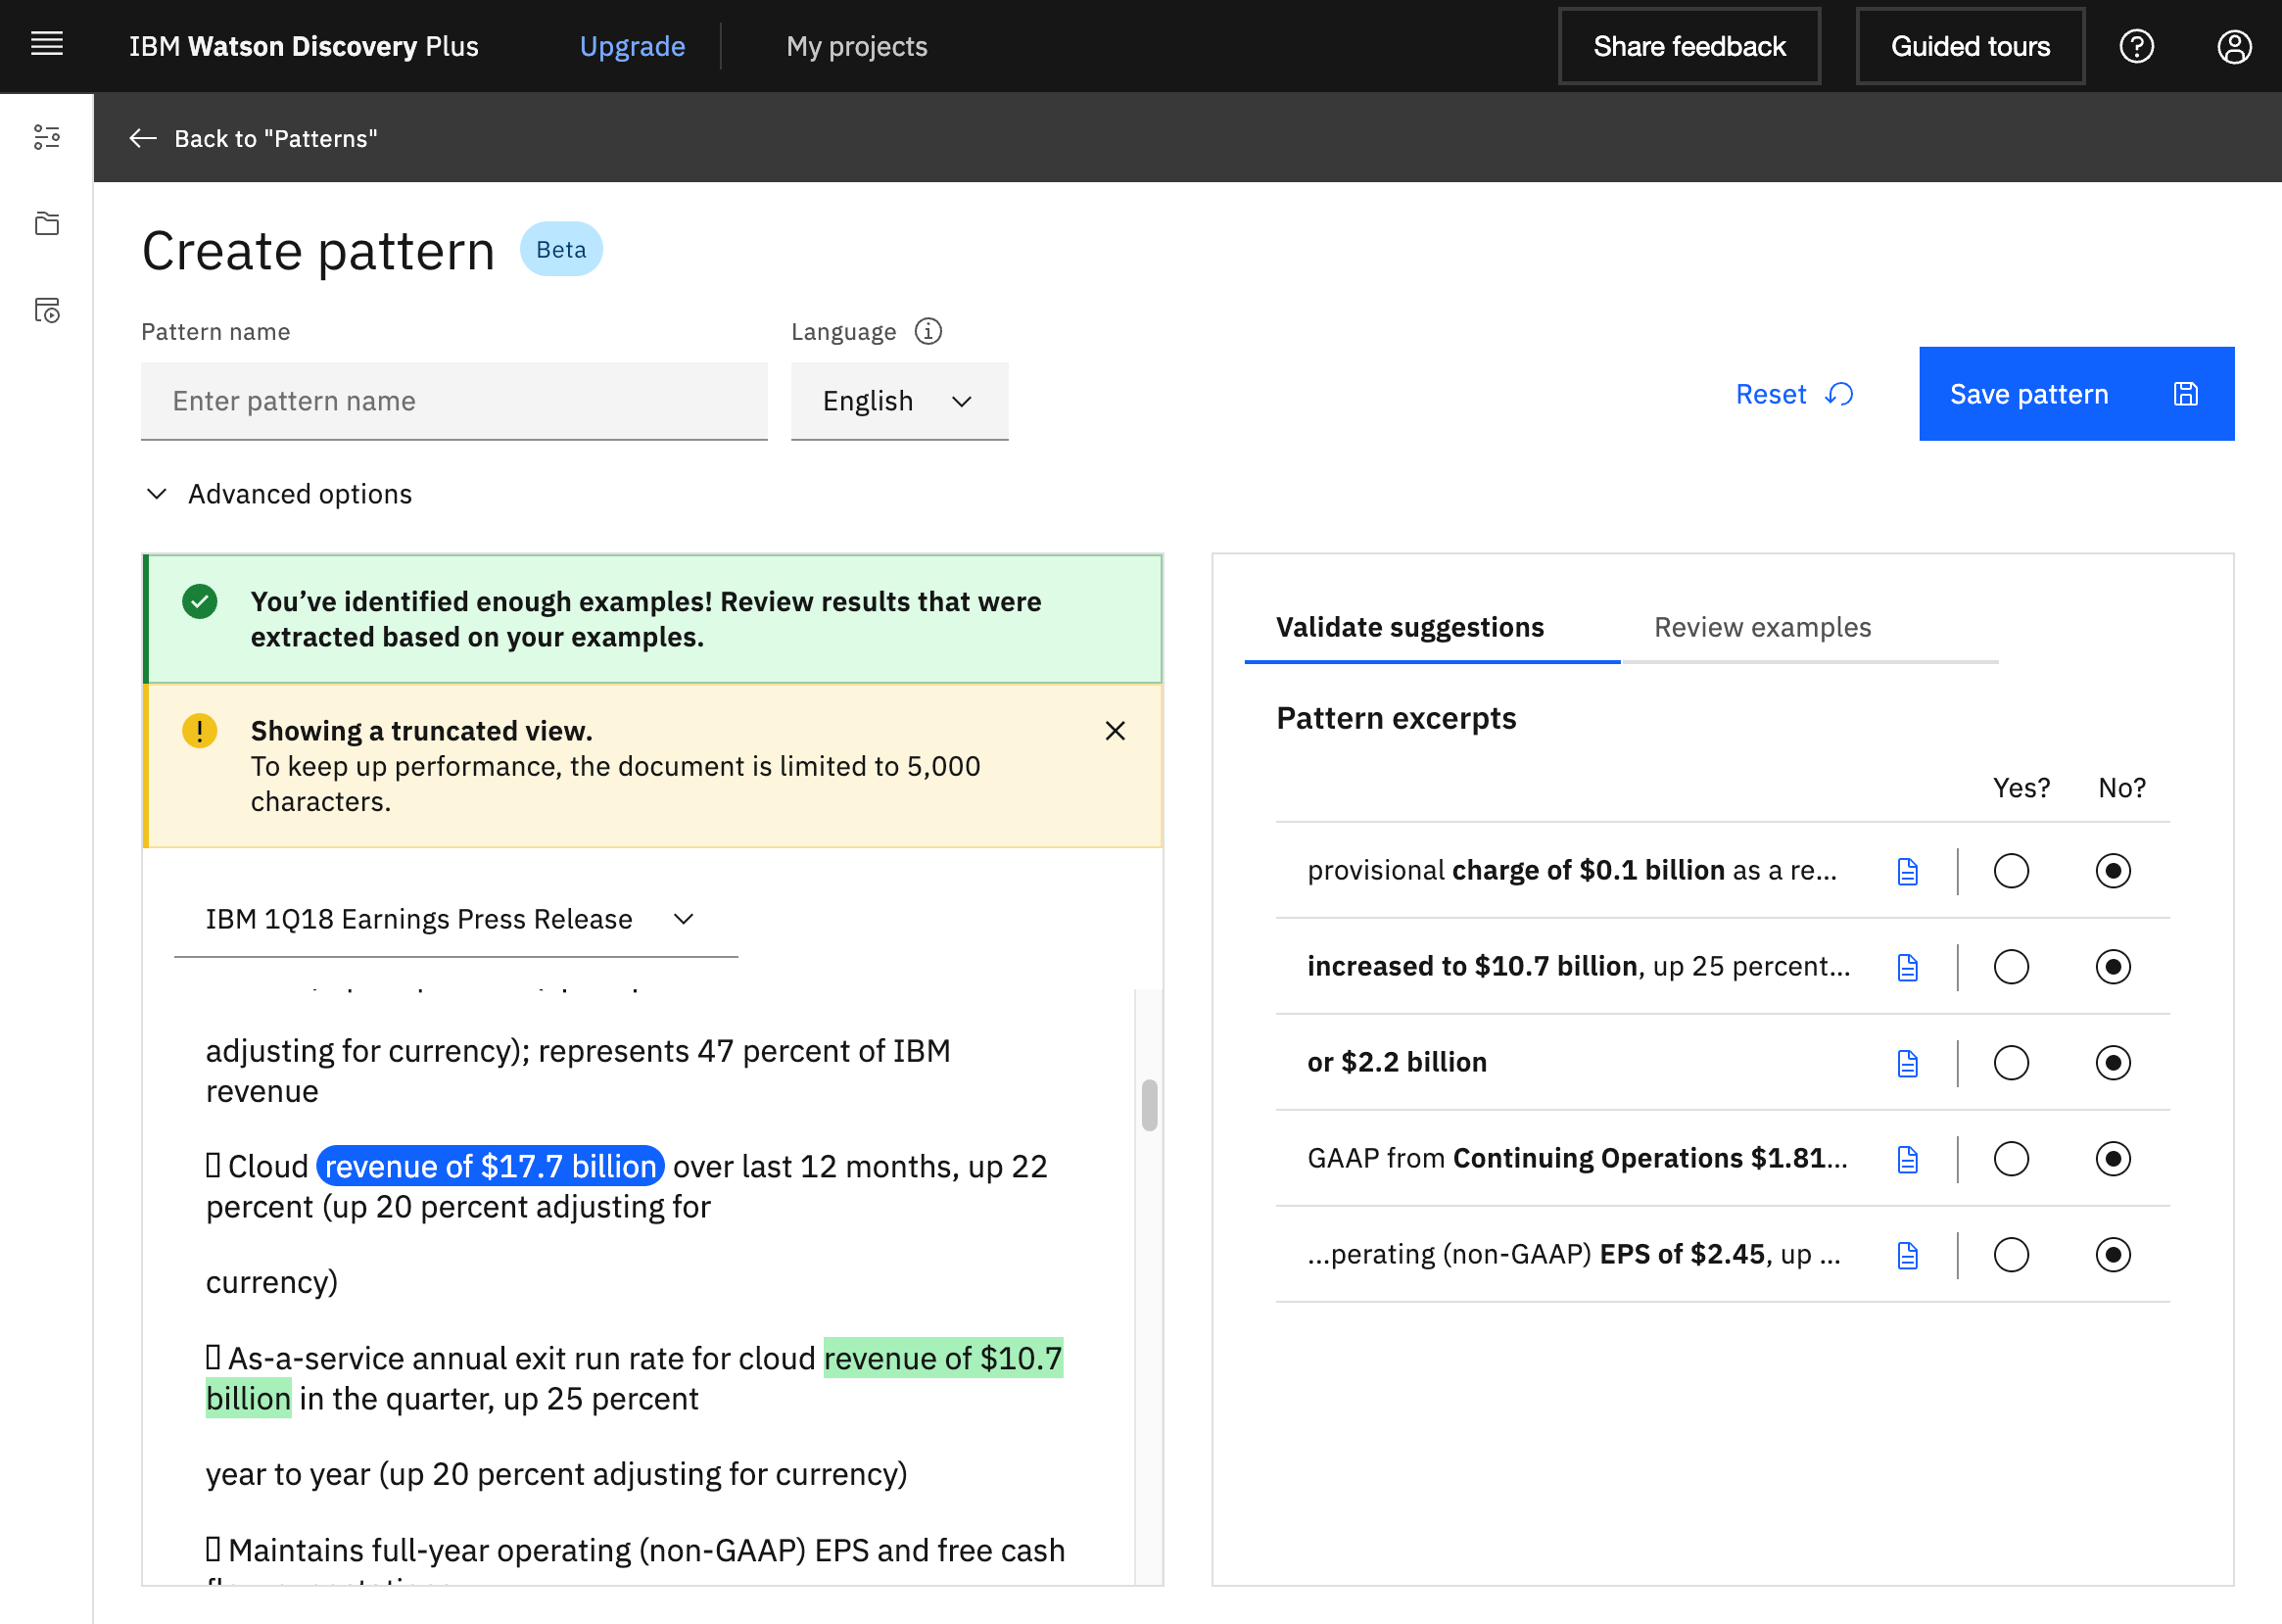The image size is (2282, 1624).
Task: Select Yes for 'or $2.2 billion'
Action: (2011, 1063)
